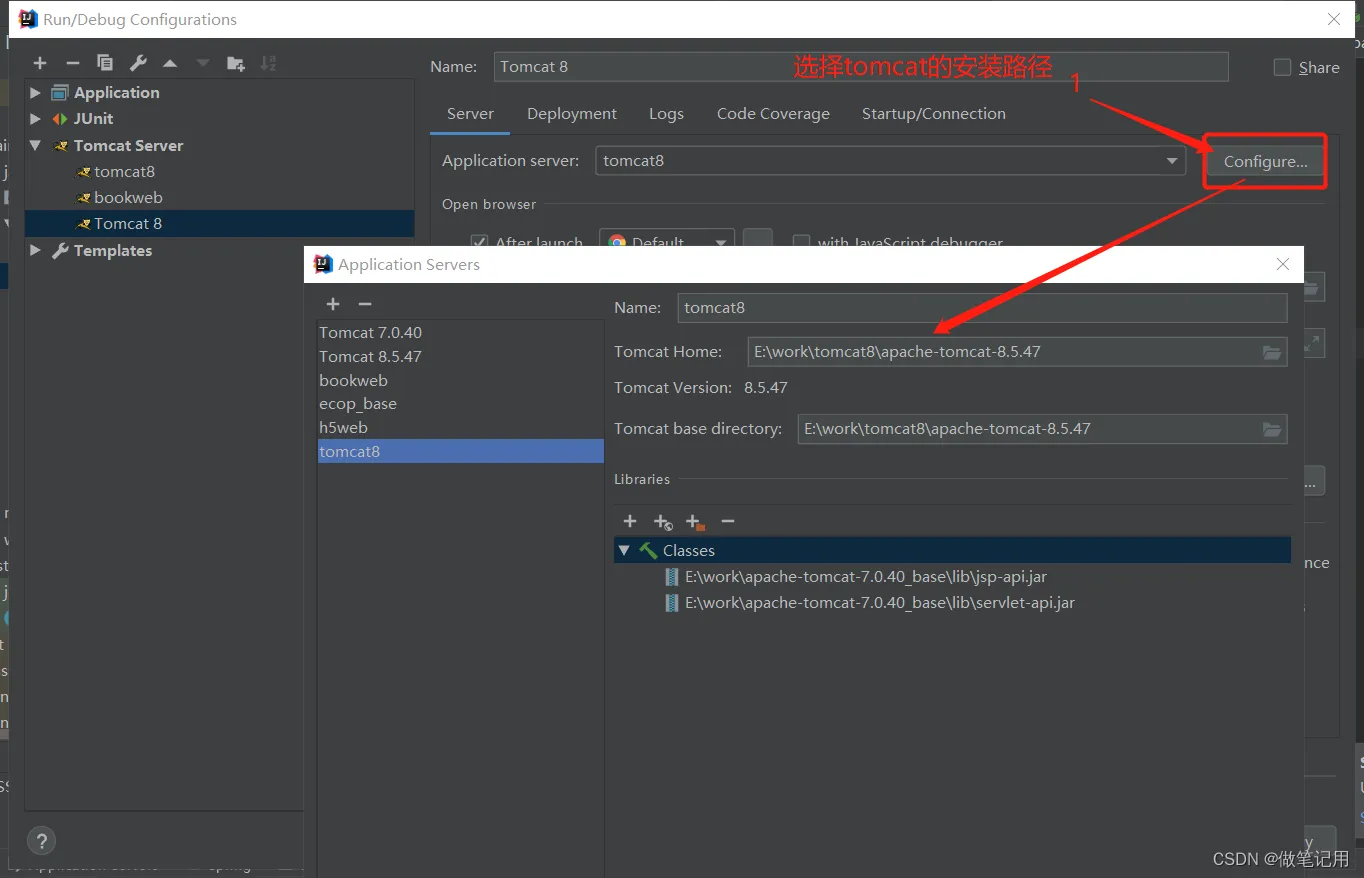
Task: Open the Application server dropdown
Action: [x=1172, y=161]
